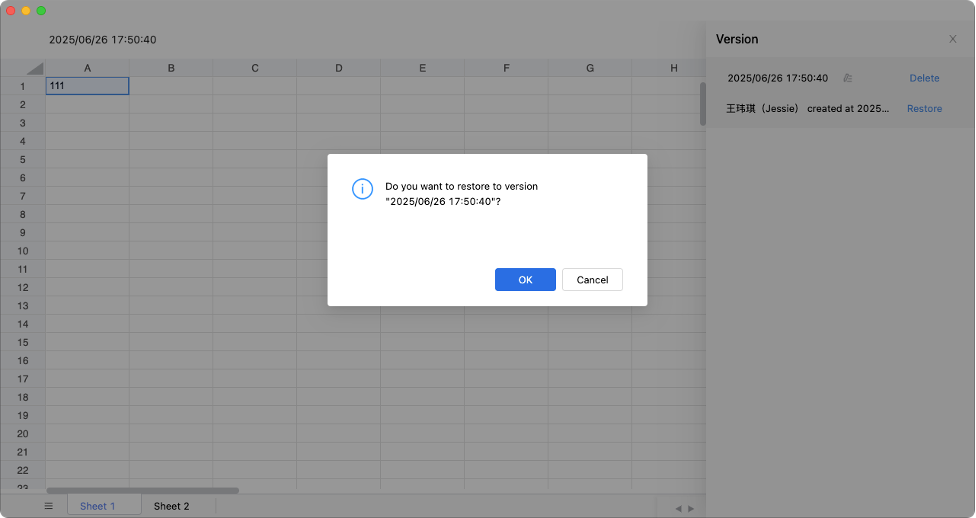This screenshot has width=976, height=518.
Task: Switch to Sheet 2 tab
Action: [x=171, y=506]
